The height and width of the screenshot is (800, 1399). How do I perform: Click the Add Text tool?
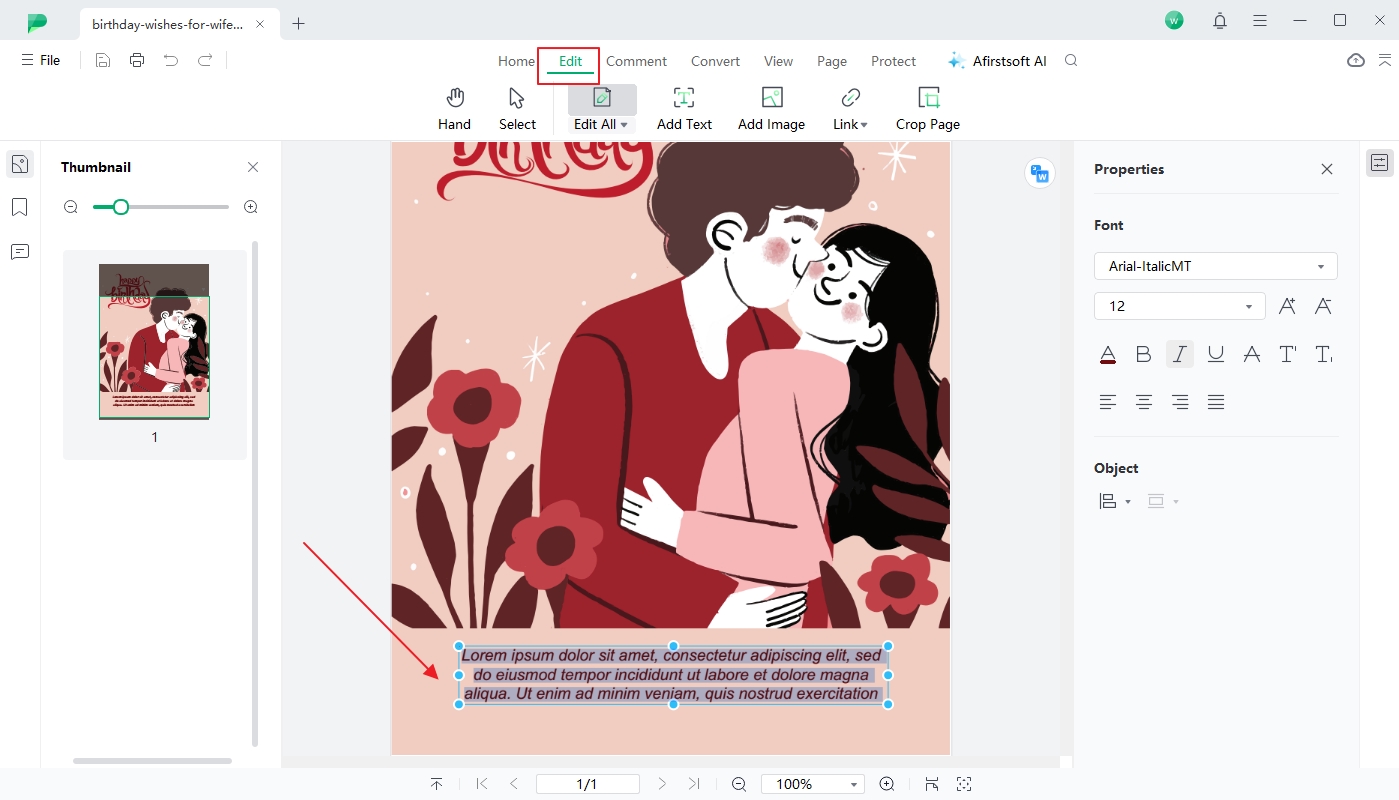(684, 109)
